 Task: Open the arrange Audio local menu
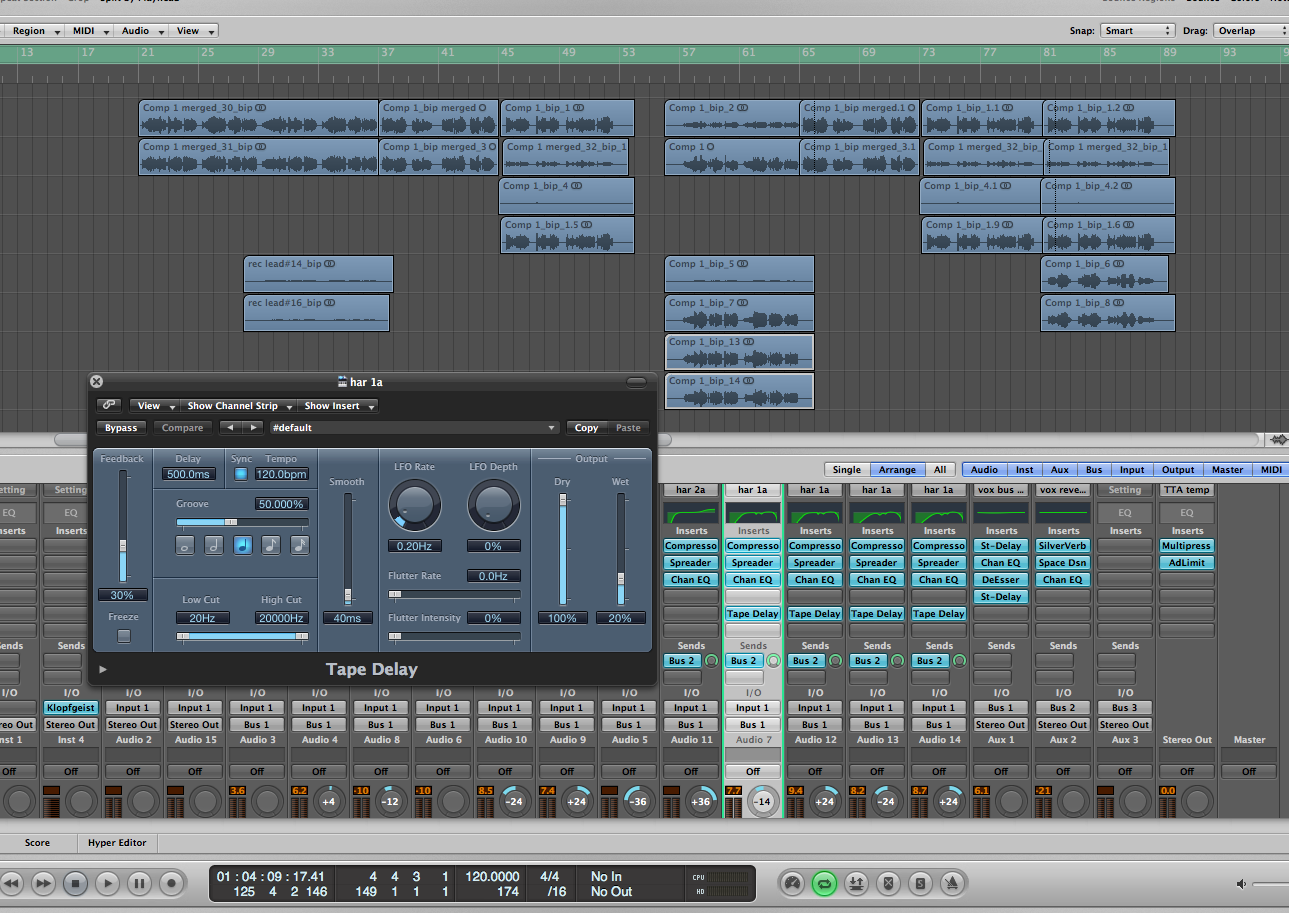pos(140,31)
